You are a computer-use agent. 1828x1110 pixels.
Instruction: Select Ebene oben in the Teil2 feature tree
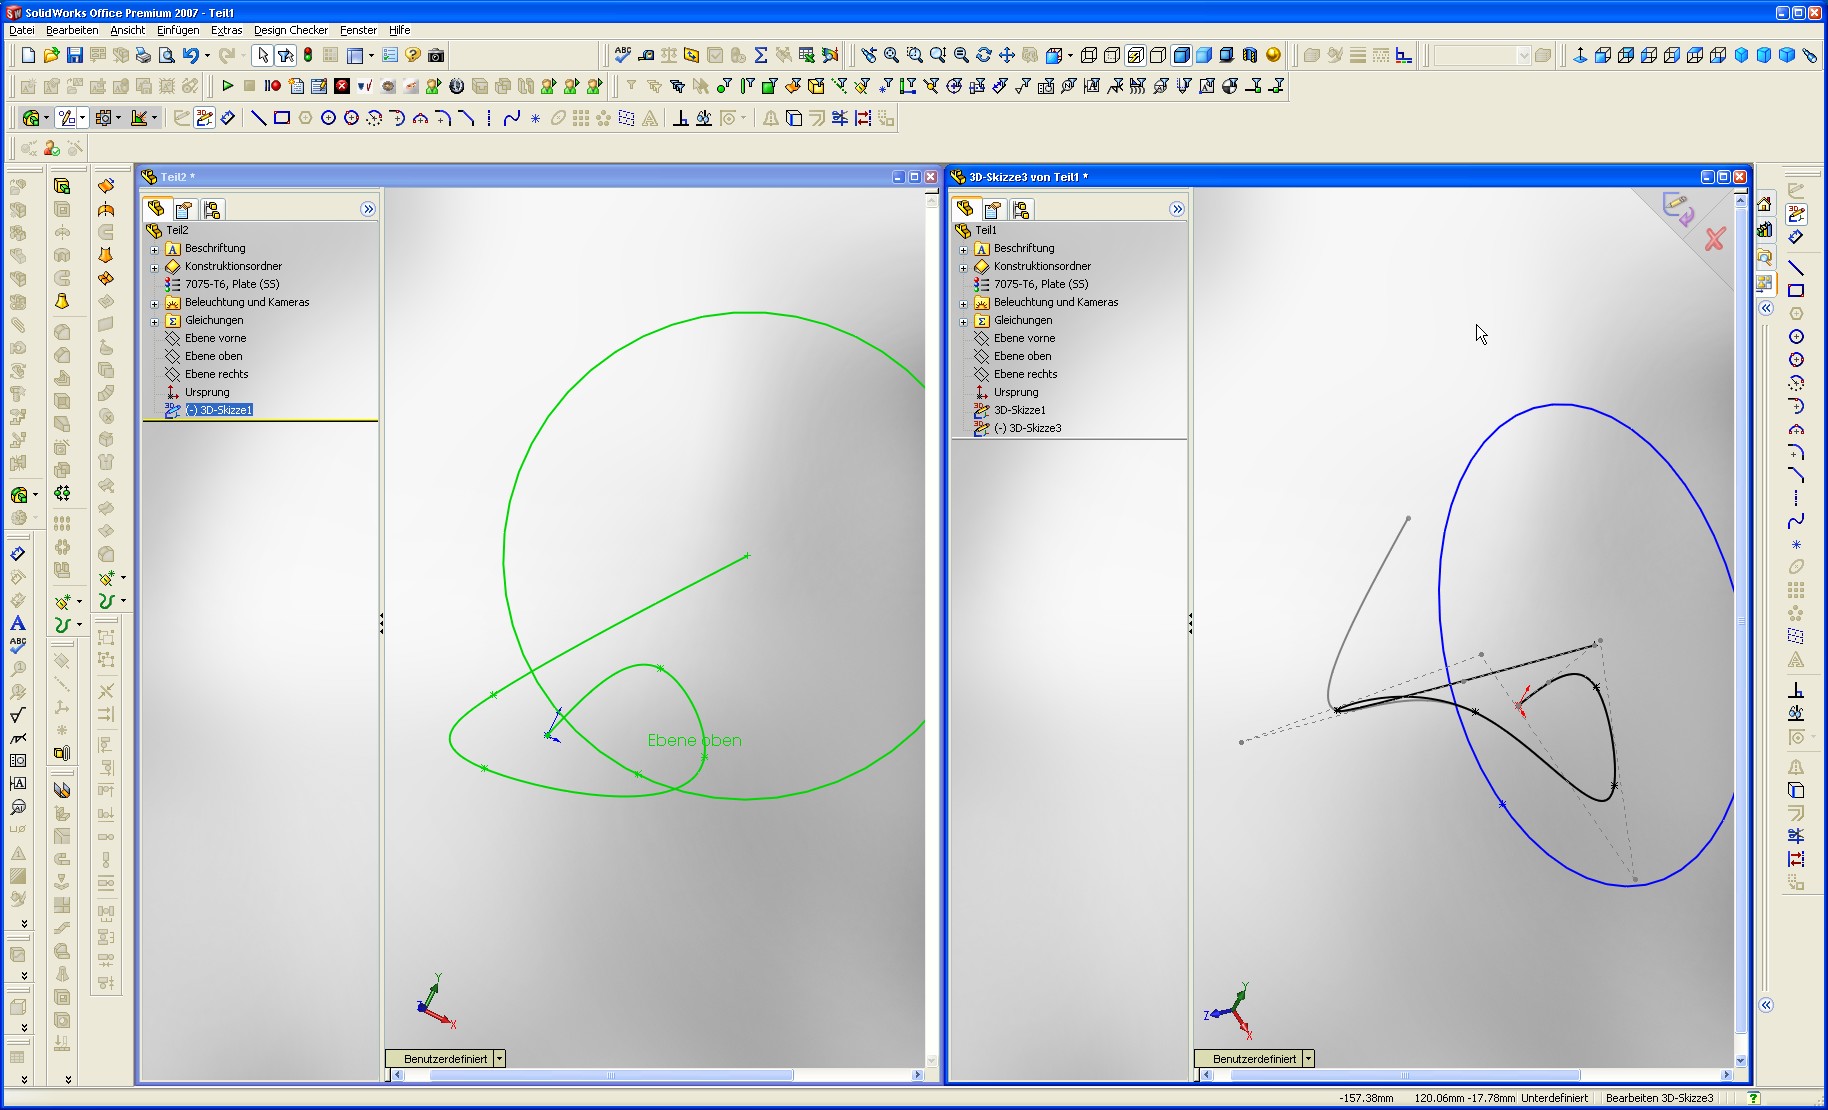click(213, 356)
